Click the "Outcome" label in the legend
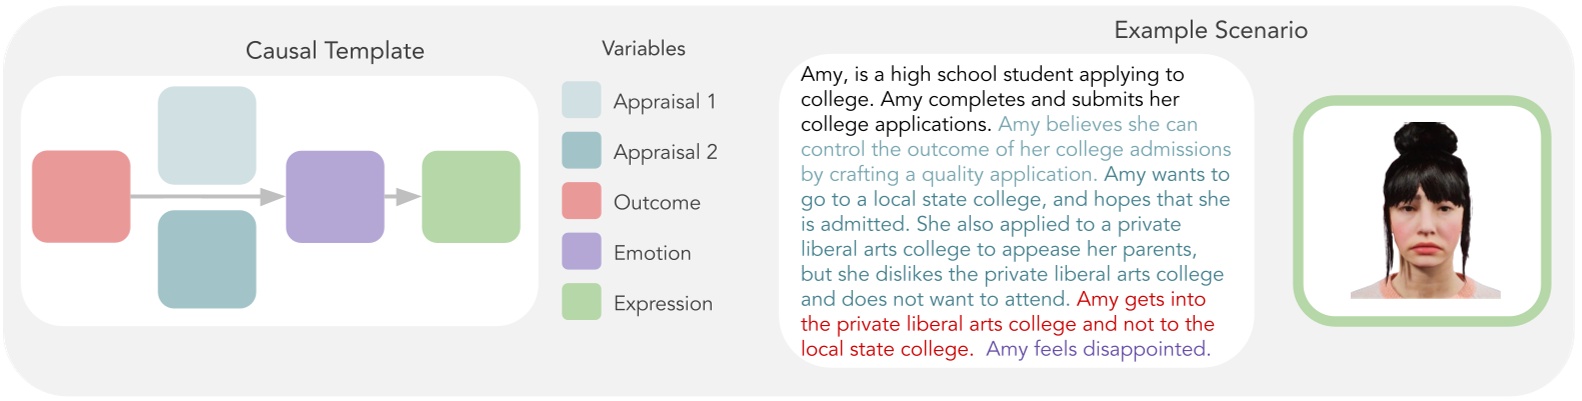 point(656,202)
